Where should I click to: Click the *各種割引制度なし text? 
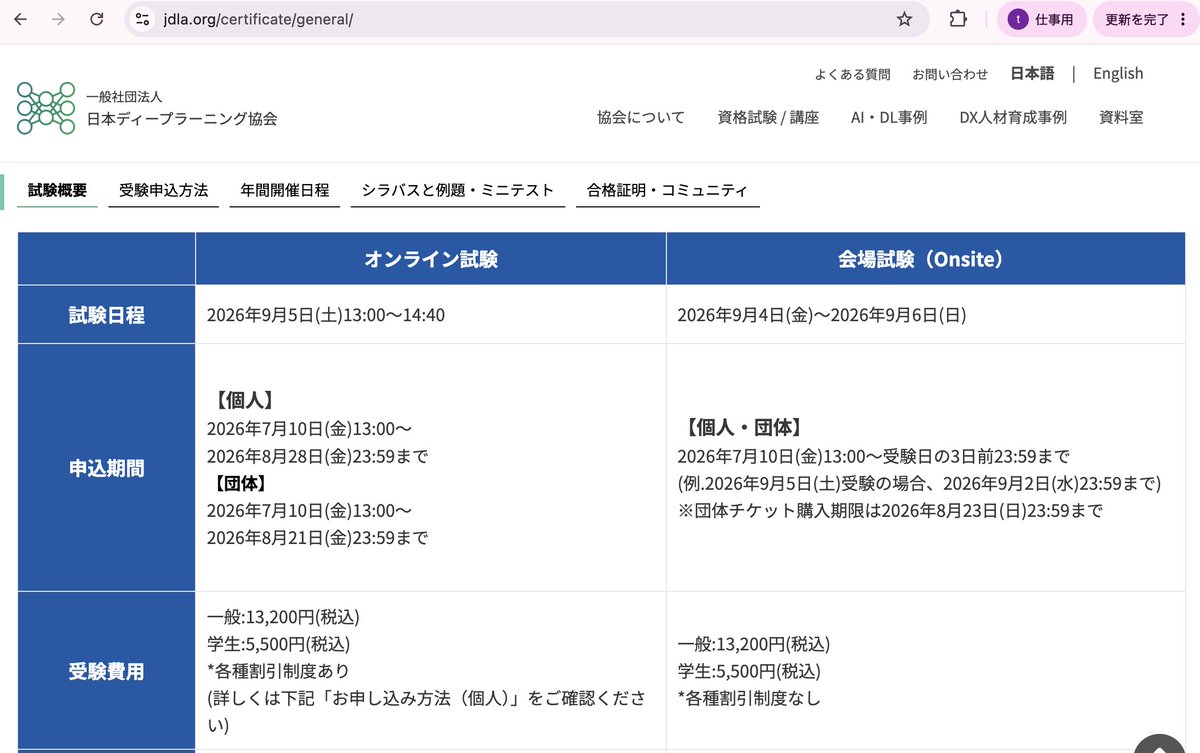tap(749, 698)
